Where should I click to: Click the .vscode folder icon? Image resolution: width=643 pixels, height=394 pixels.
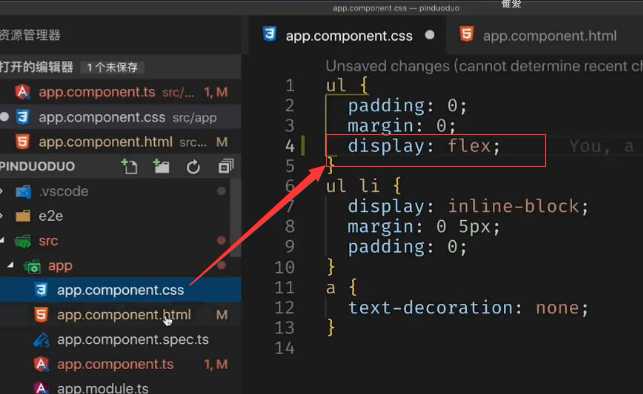point(23,191)
